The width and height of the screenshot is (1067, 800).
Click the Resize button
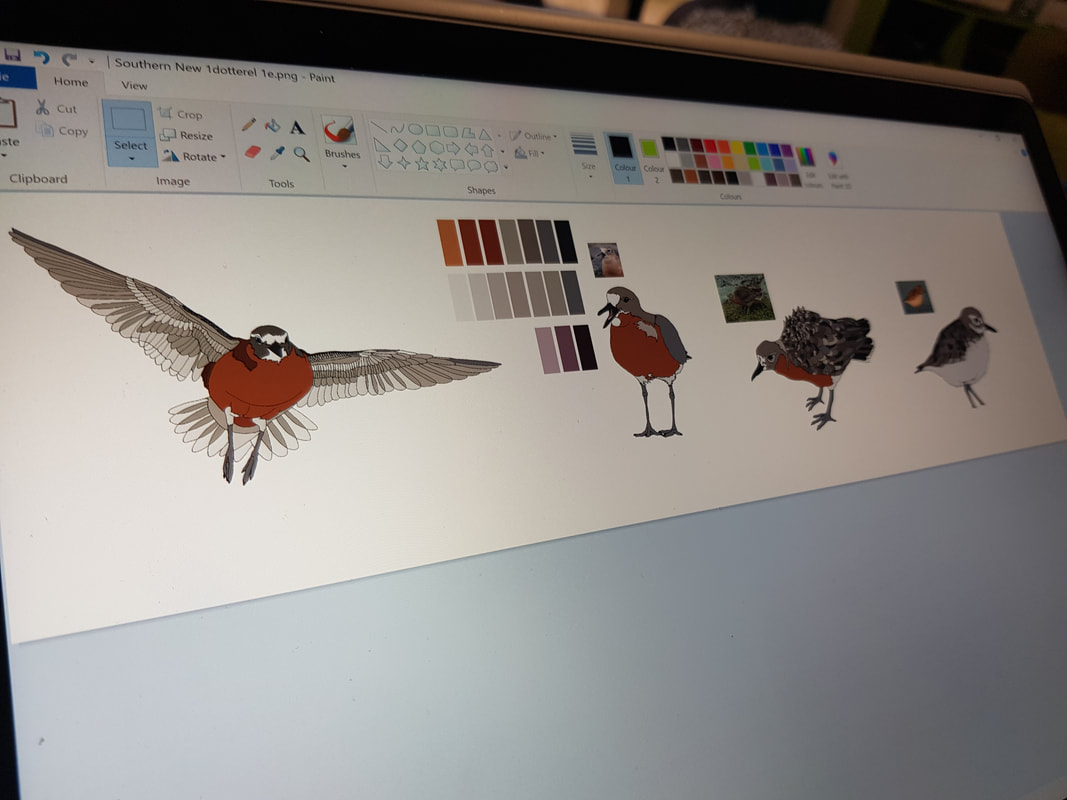tap(187, 135)
